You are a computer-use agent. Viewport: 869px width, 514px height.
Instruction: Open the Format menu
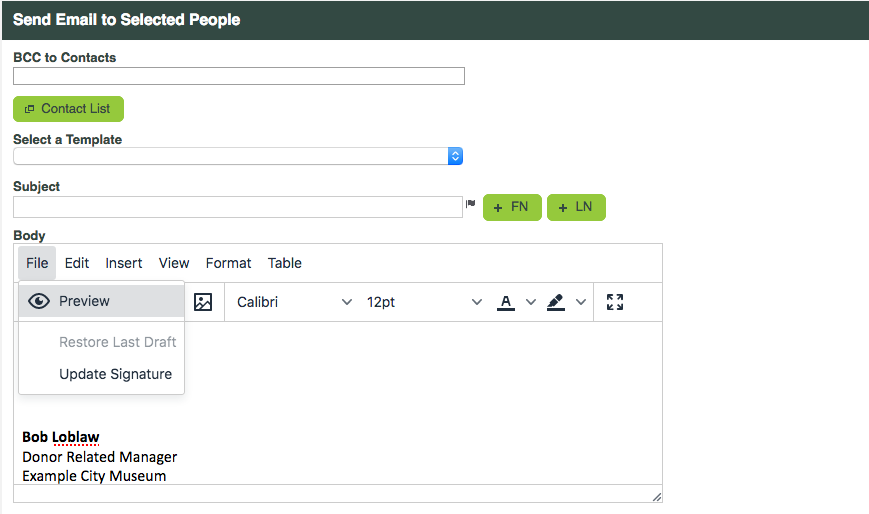228,263
